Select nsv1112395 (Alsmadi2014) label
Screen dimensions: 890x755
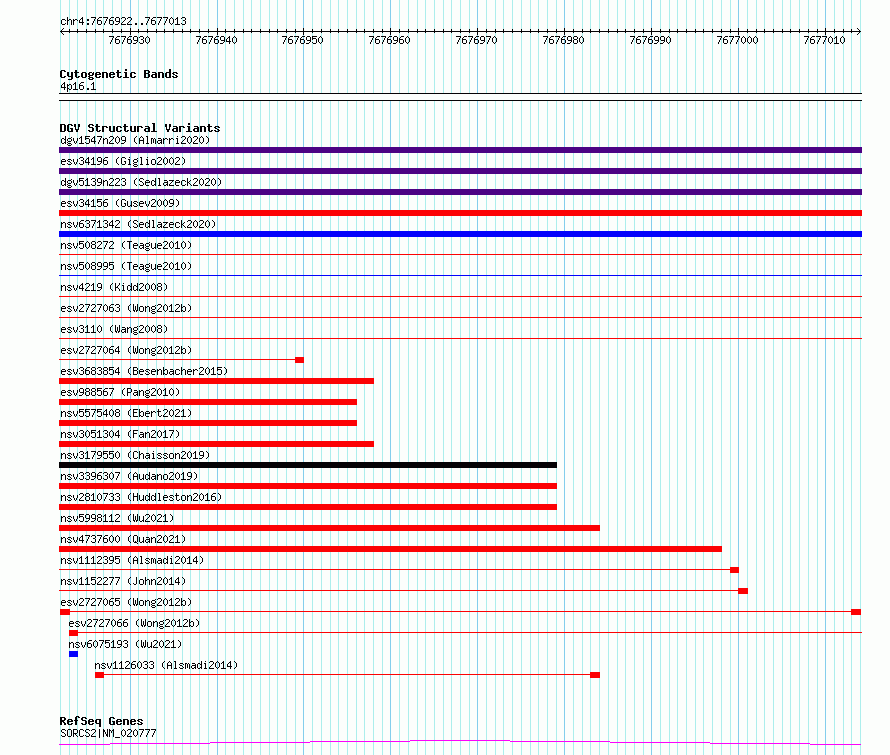pos(132,560)
